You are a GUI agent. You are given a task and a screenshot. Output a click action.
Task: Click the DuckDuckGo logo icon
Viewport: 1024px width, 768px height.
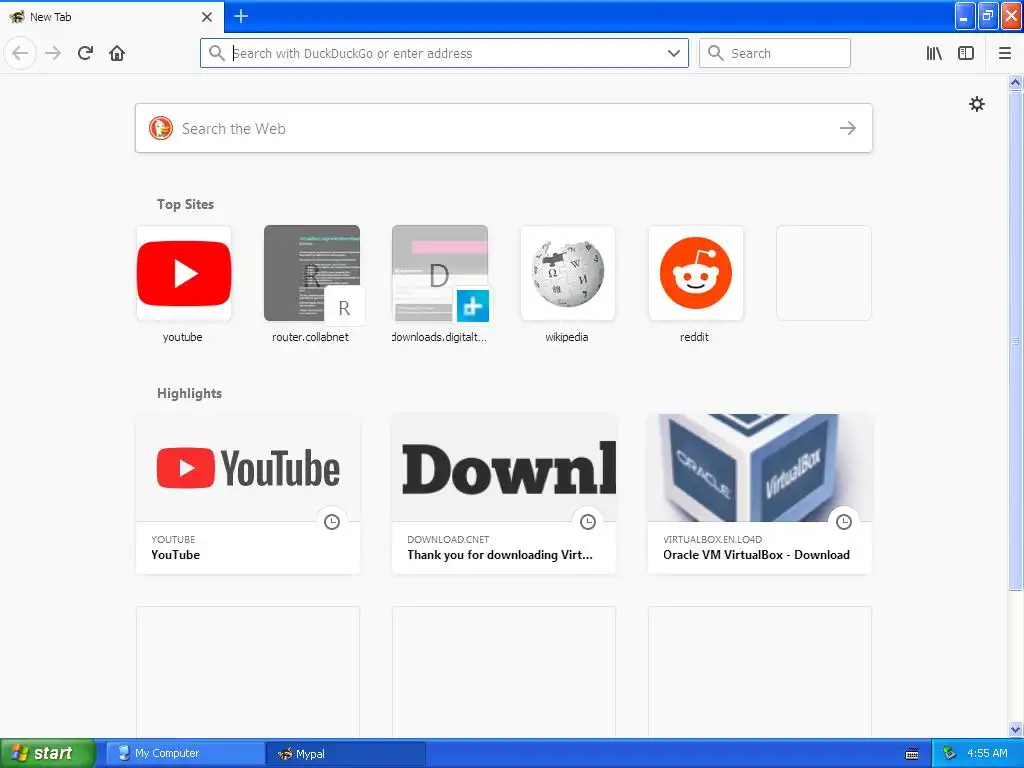161,128
